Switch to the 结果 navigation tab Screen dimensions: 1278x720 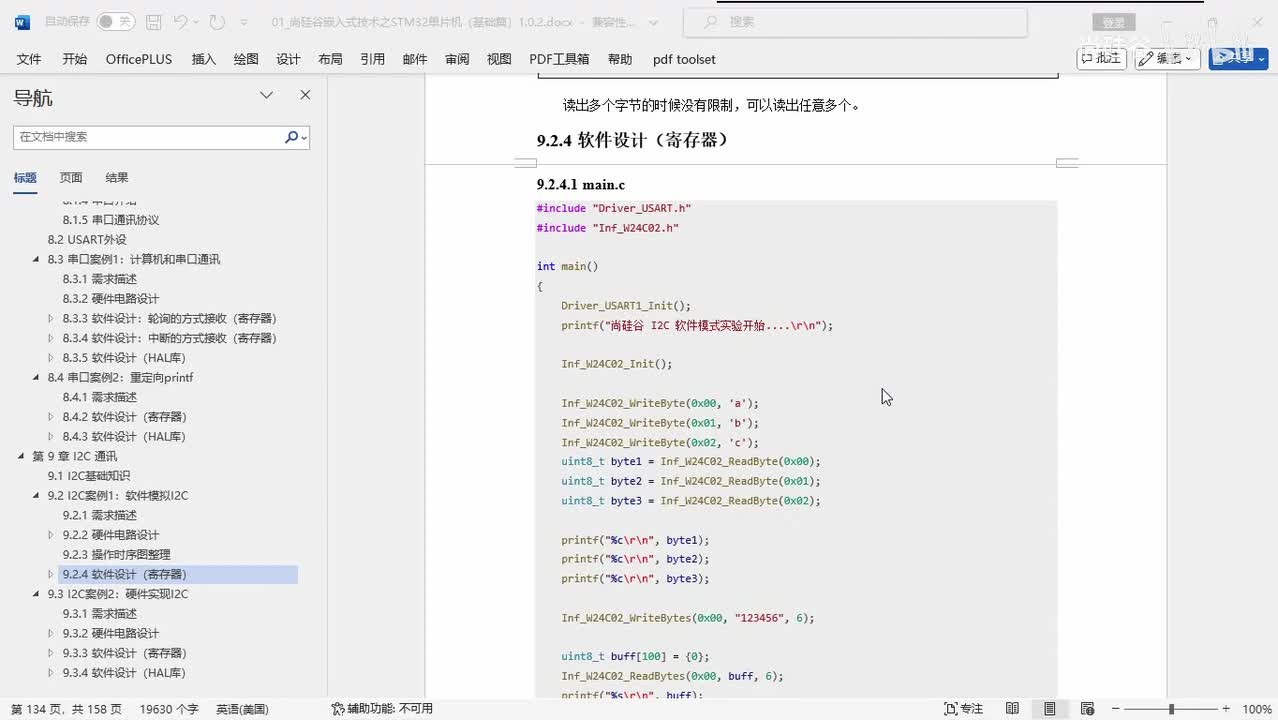coord(117,177)
